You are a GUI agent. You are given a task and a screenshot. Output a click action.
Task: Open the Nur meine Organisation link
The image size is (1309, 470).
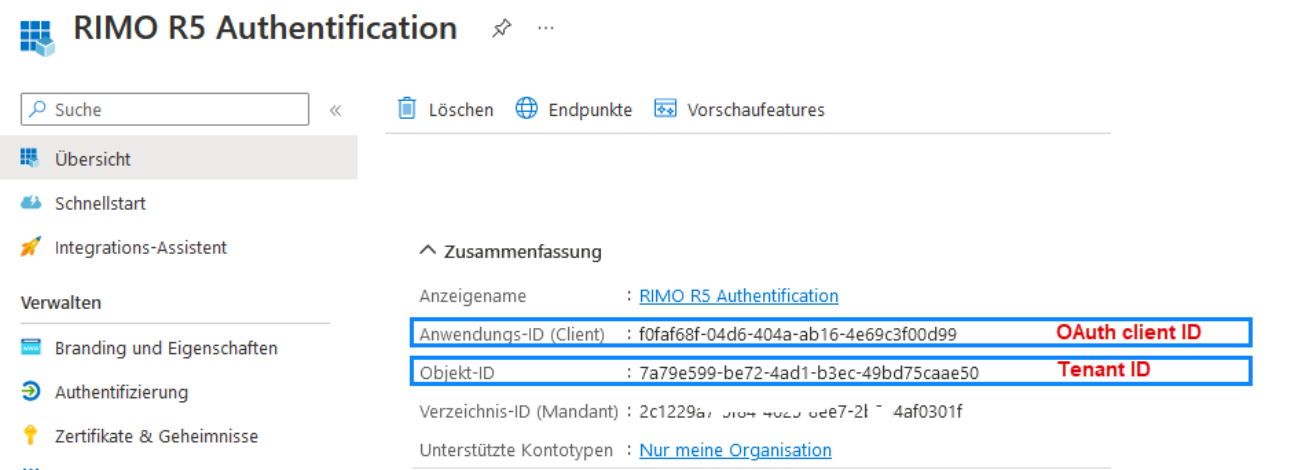pos(735,450)
